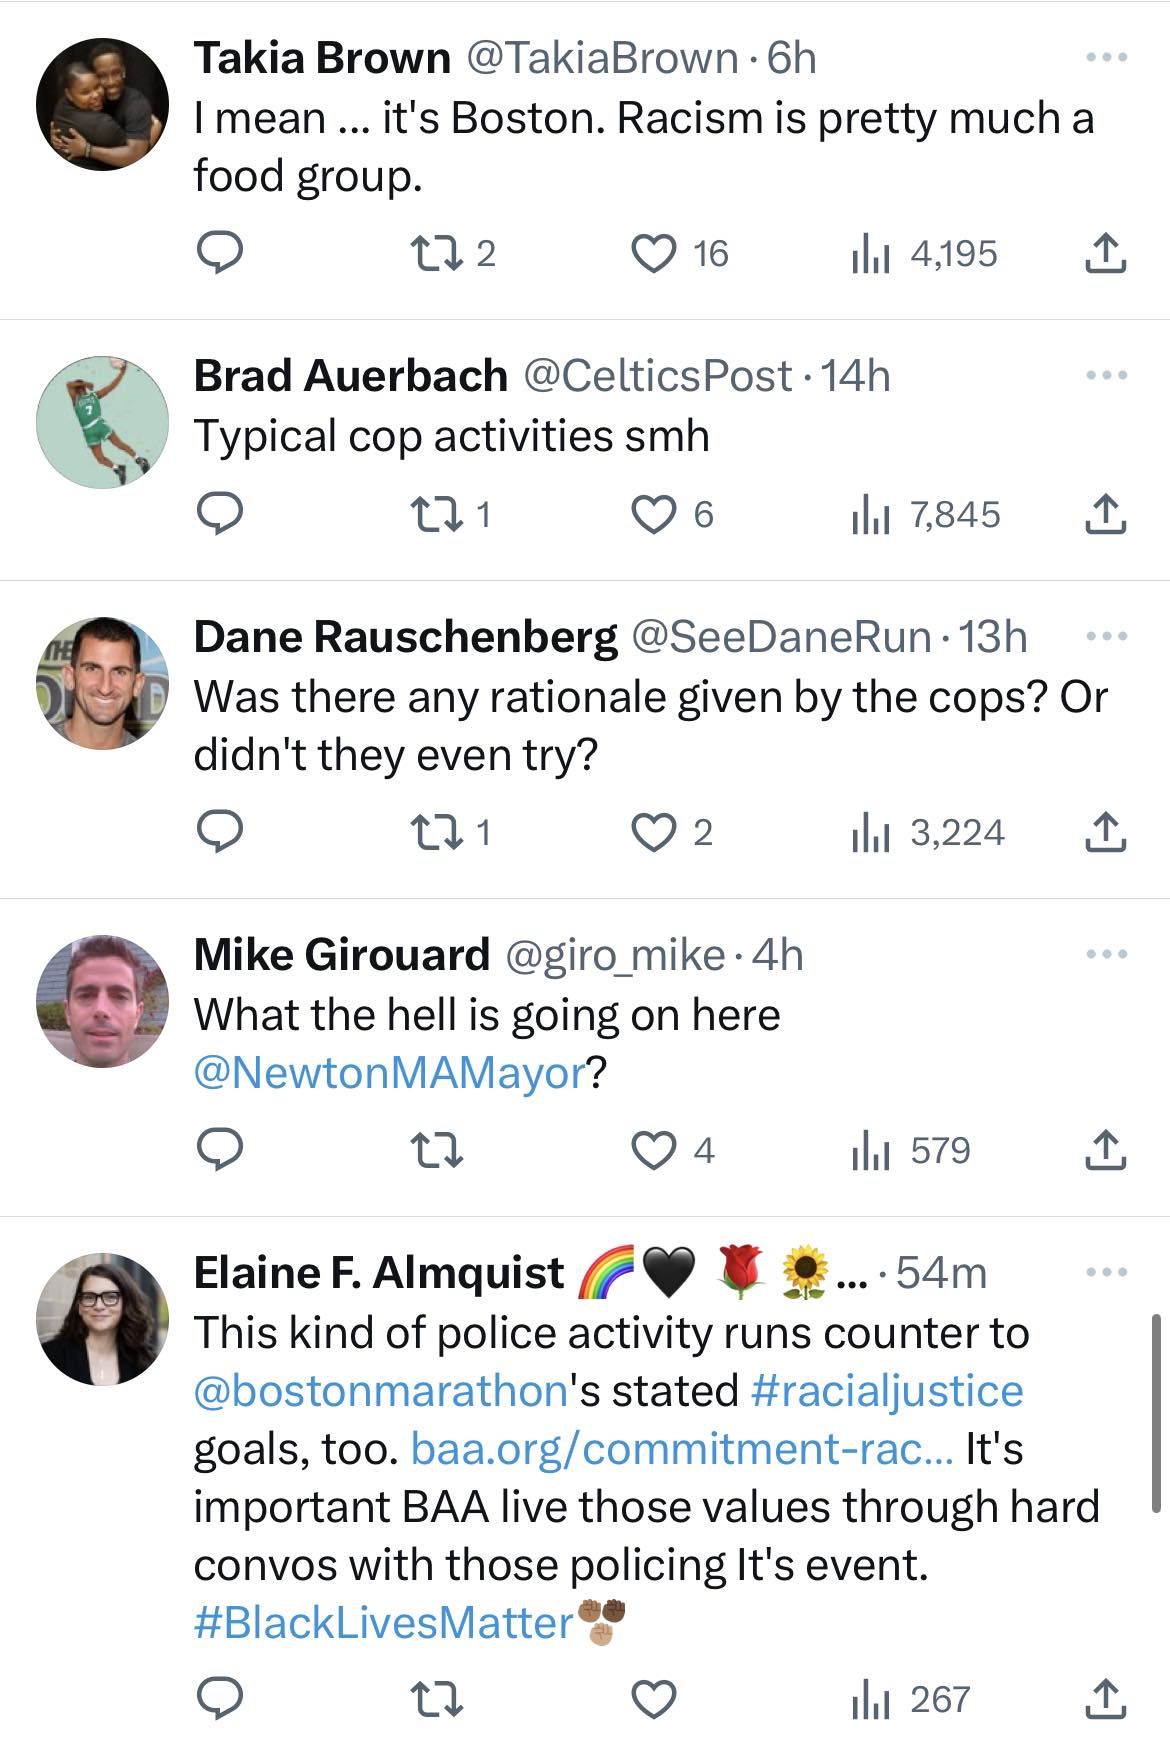Share Brad Auerbach's tweet

(1105, 515)
